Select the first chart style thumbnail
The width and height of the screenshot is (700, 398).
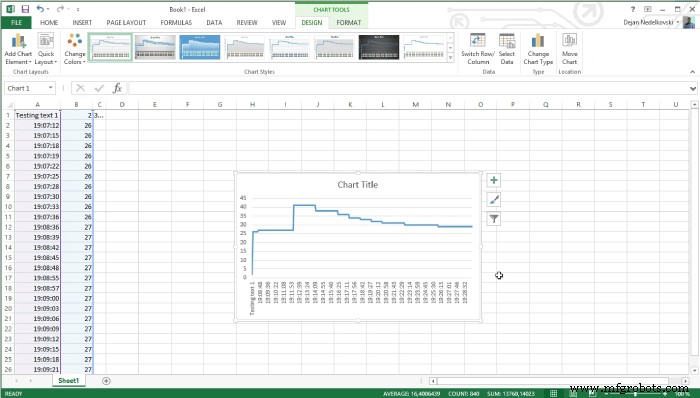click(x=110, y=47)
